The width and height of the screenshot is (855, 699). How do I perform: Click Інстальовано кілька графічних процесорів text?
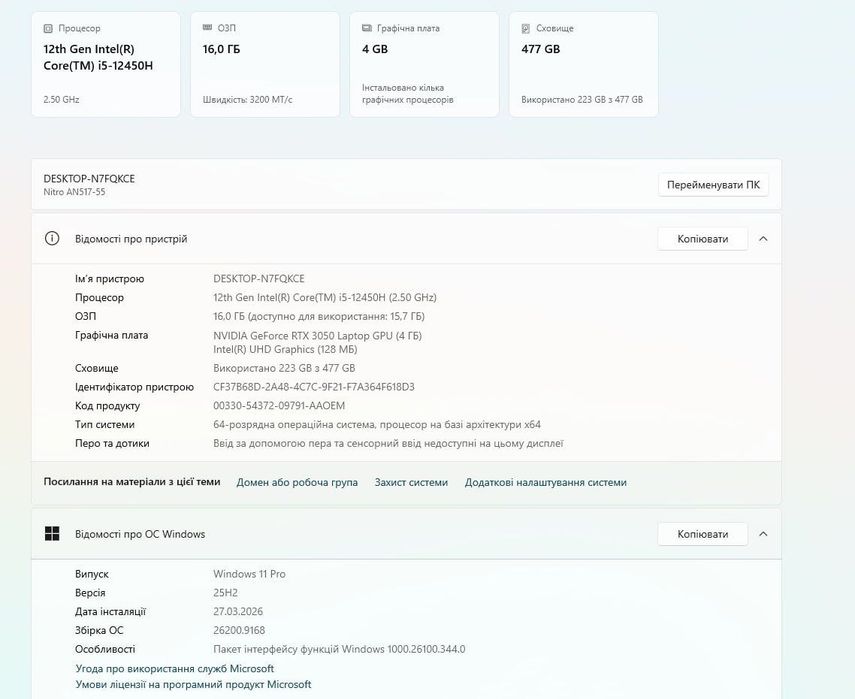(x=407, y=94)
